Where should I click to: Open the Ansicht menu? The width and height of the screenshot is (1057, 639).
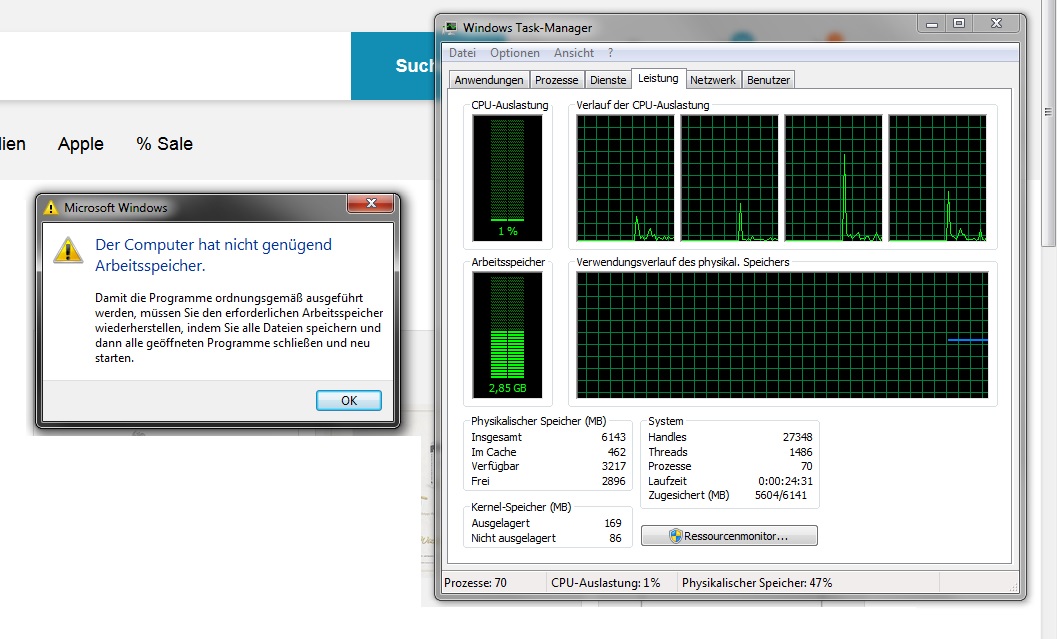pos(574,53)
